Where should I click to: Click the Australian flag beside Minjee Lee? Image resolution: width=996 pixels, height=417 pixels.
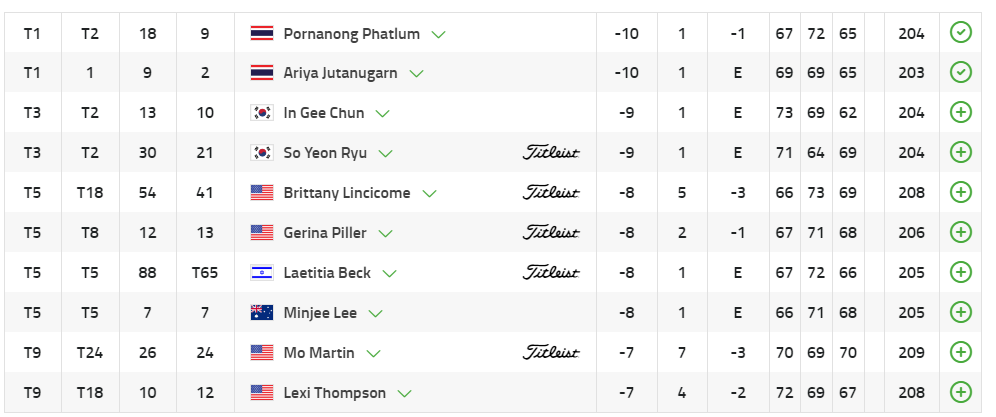point(262,313)
